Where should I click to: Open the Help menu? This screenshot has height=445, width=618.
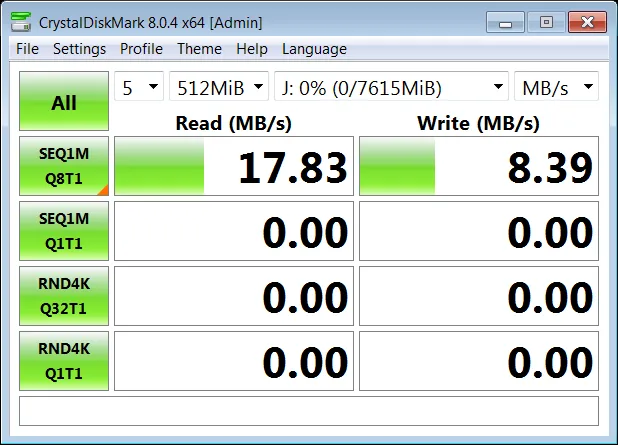click(252, 49)
